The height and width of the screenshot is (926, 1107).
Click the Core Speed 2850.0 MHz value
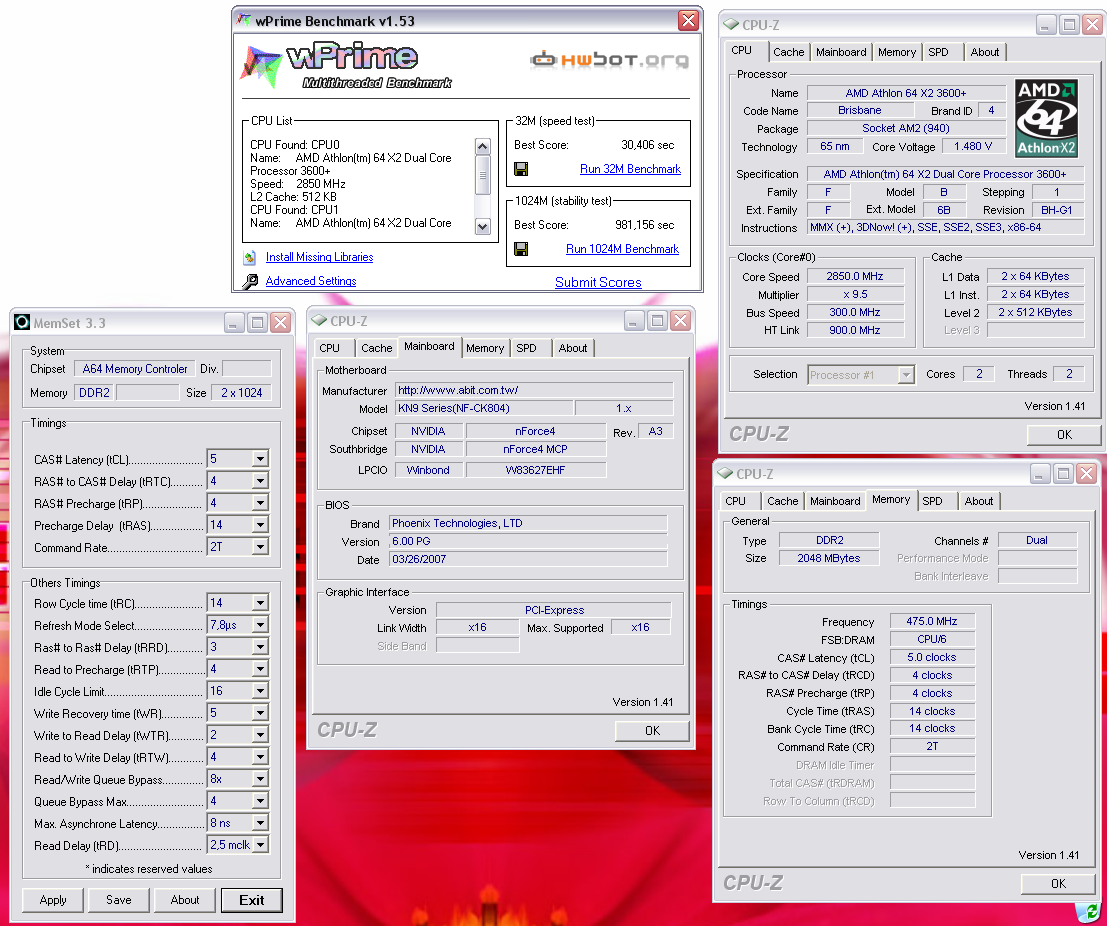[854, 276]
